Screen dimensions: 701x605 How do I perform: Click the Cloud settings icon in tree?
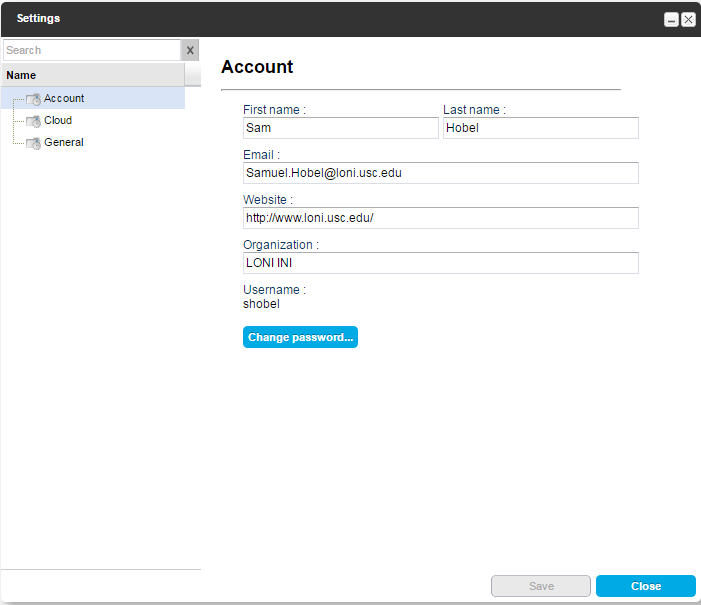pos(34,121)
